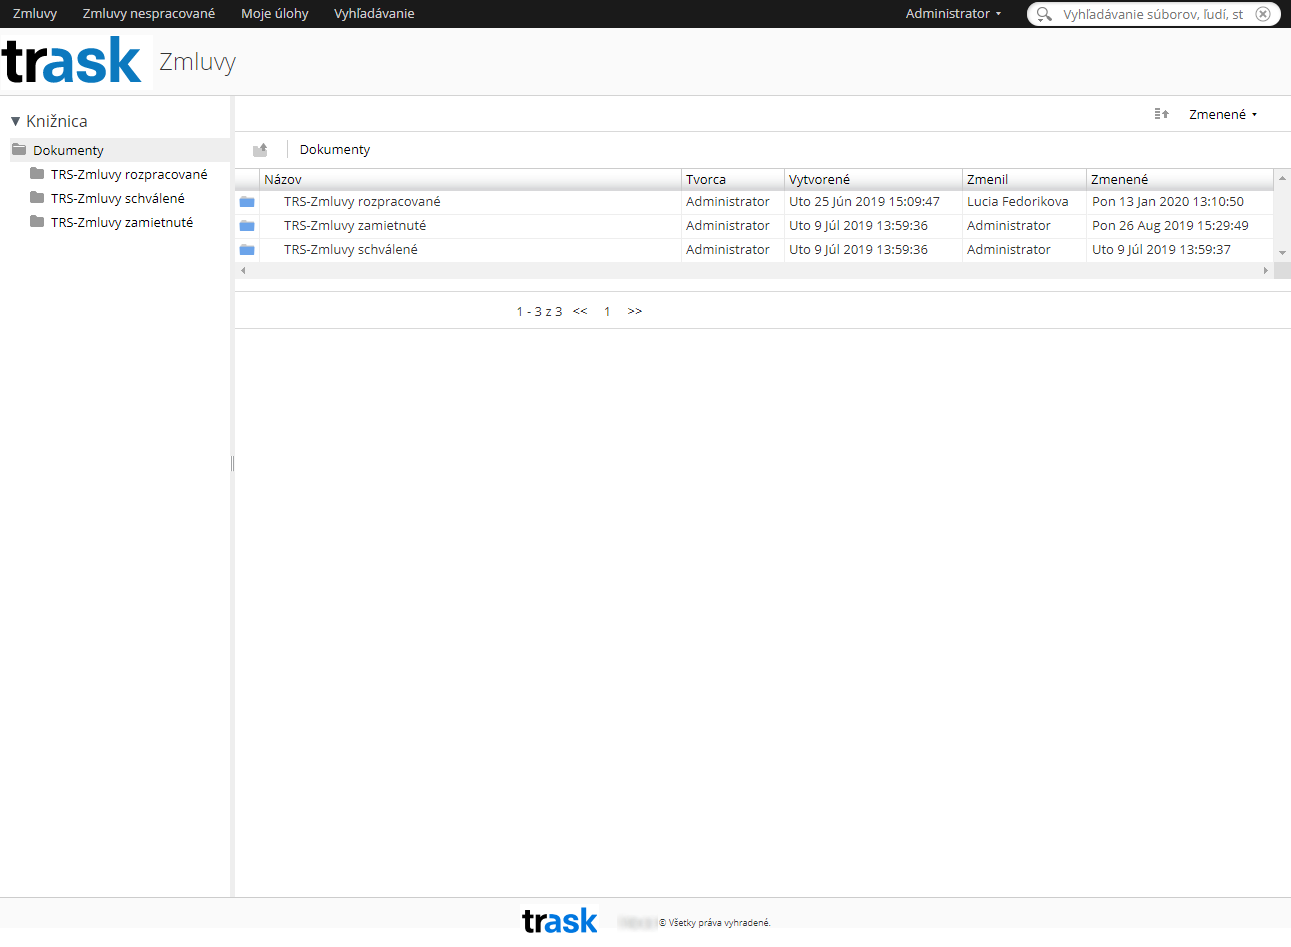The image size is (1291, 947).
Task: Open TRS-Zmluvy rozpracované in the table
Action: click(x=362, y=201)
